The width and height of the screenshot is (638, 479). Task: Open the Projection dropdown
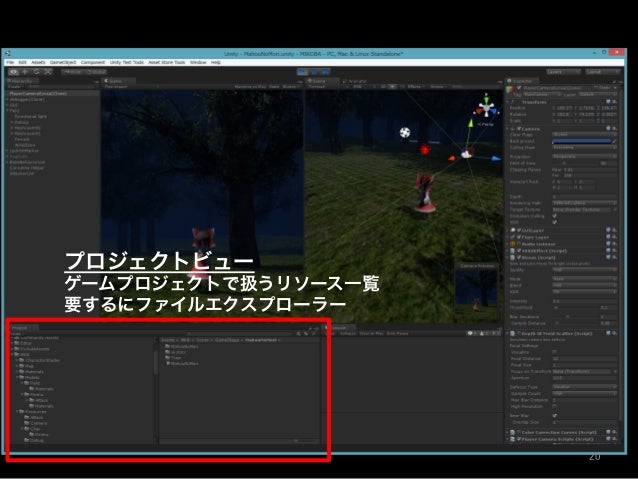(x=584, y=157)
